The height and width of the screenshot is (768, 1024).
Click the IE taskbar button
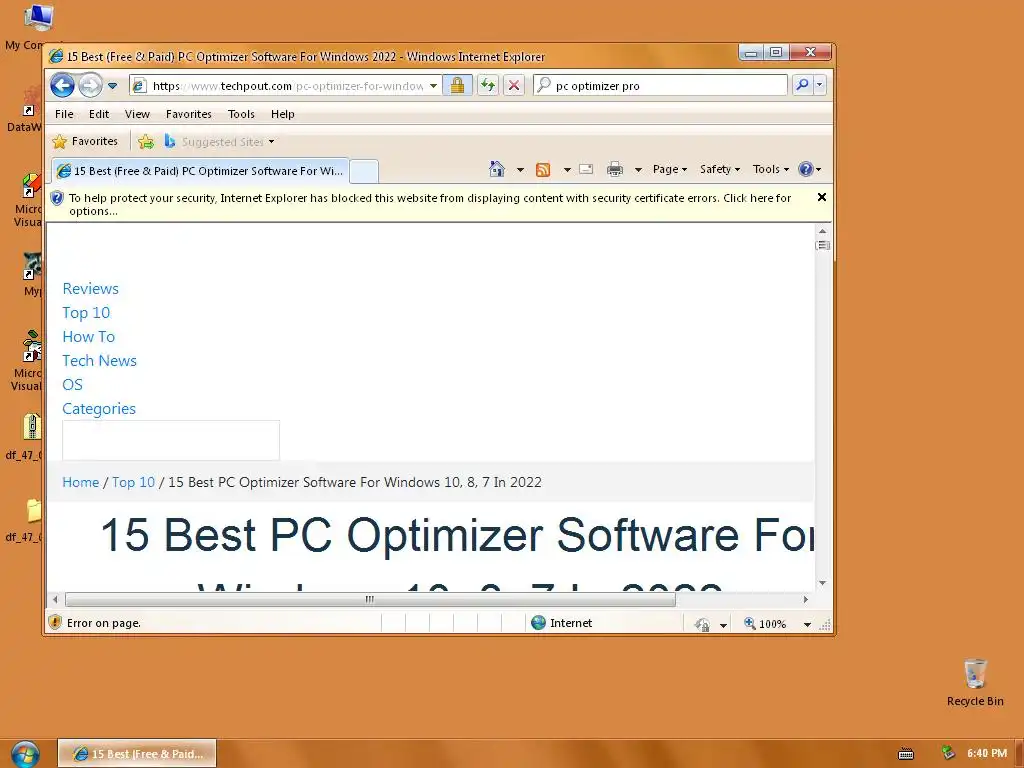[137, 754]
